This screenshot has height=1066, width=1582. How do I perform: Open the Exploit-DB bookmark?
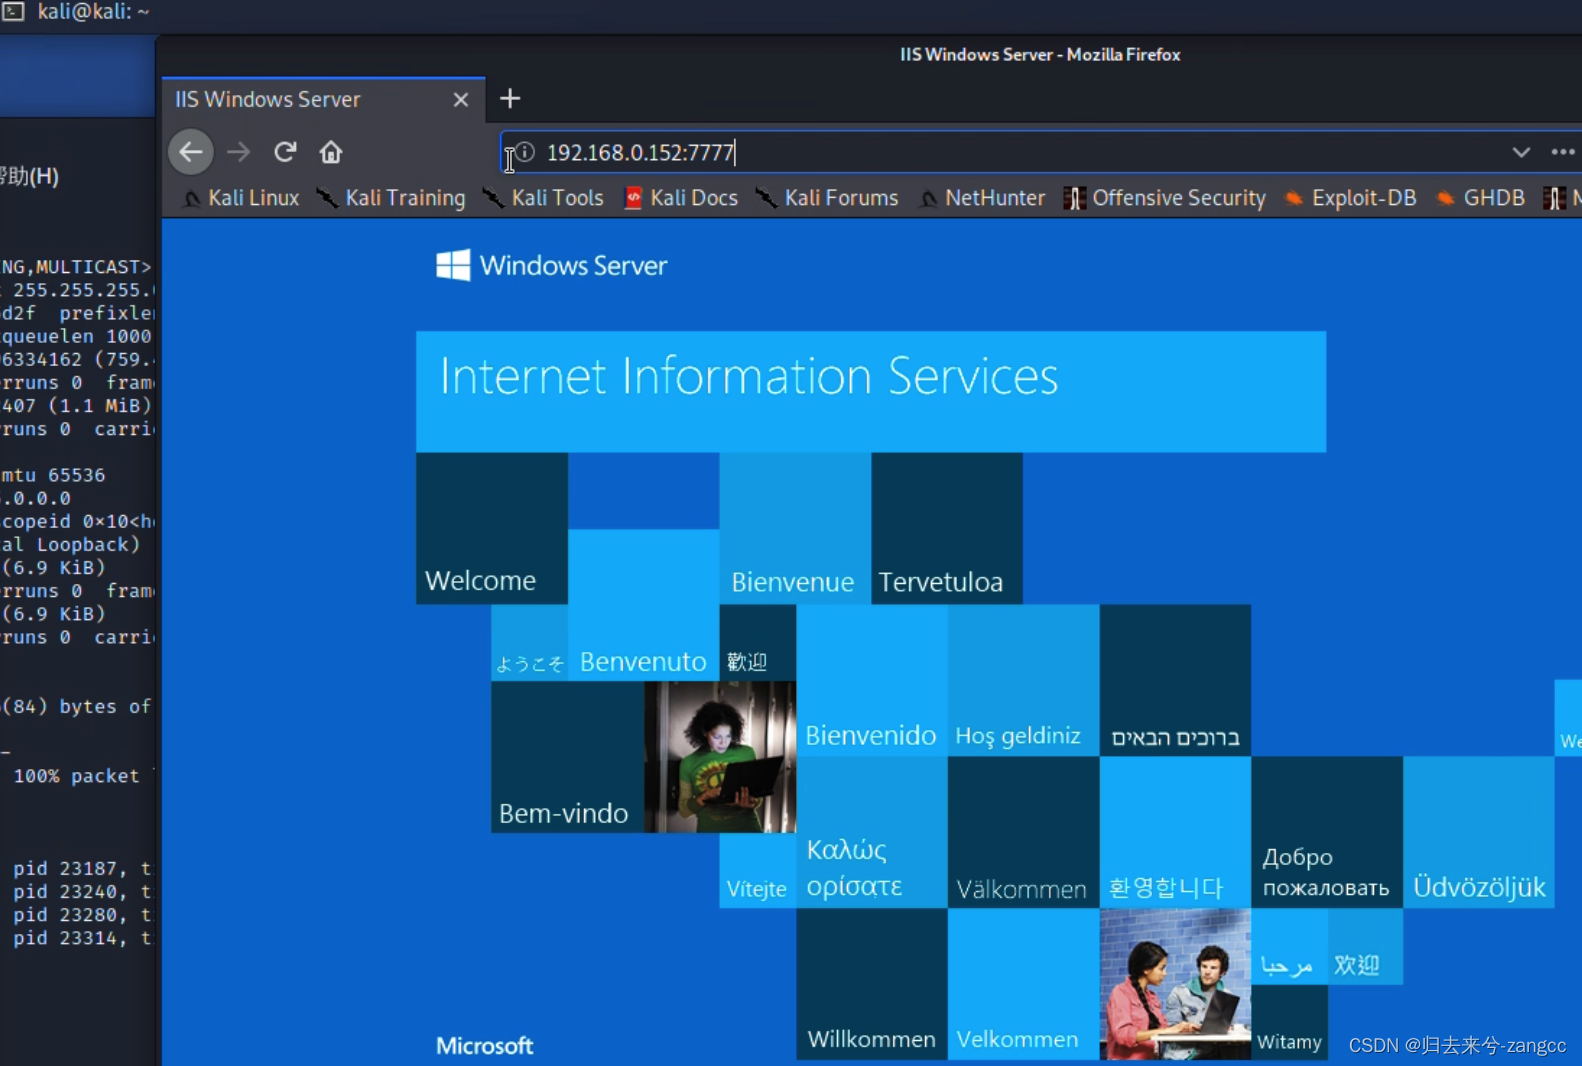1351,198
